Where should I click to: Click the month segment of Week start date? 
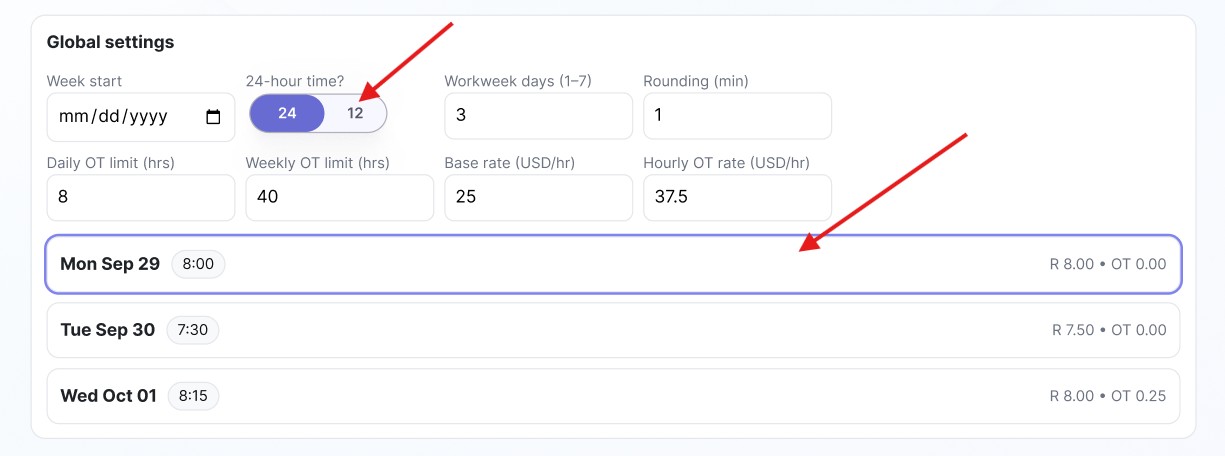(x=73, y=117)
